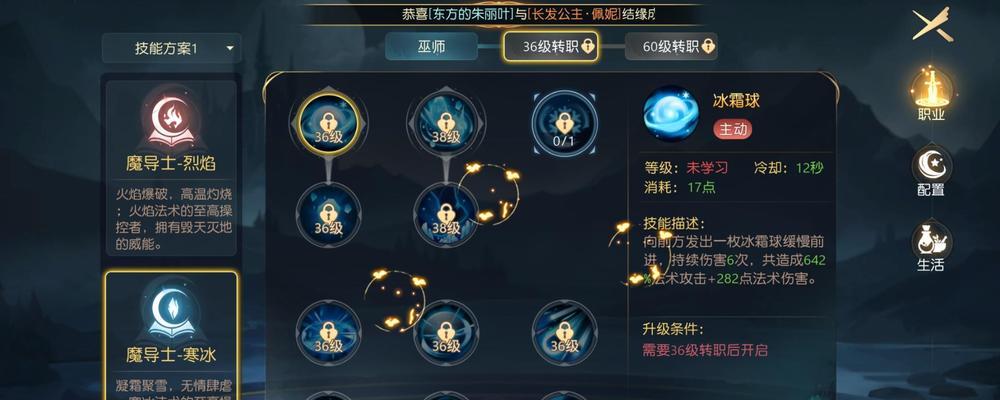This screenshot has width=1000, height=400.
Task: Open the 职业 class icon in right sidebar
Action: click(932, 94)
